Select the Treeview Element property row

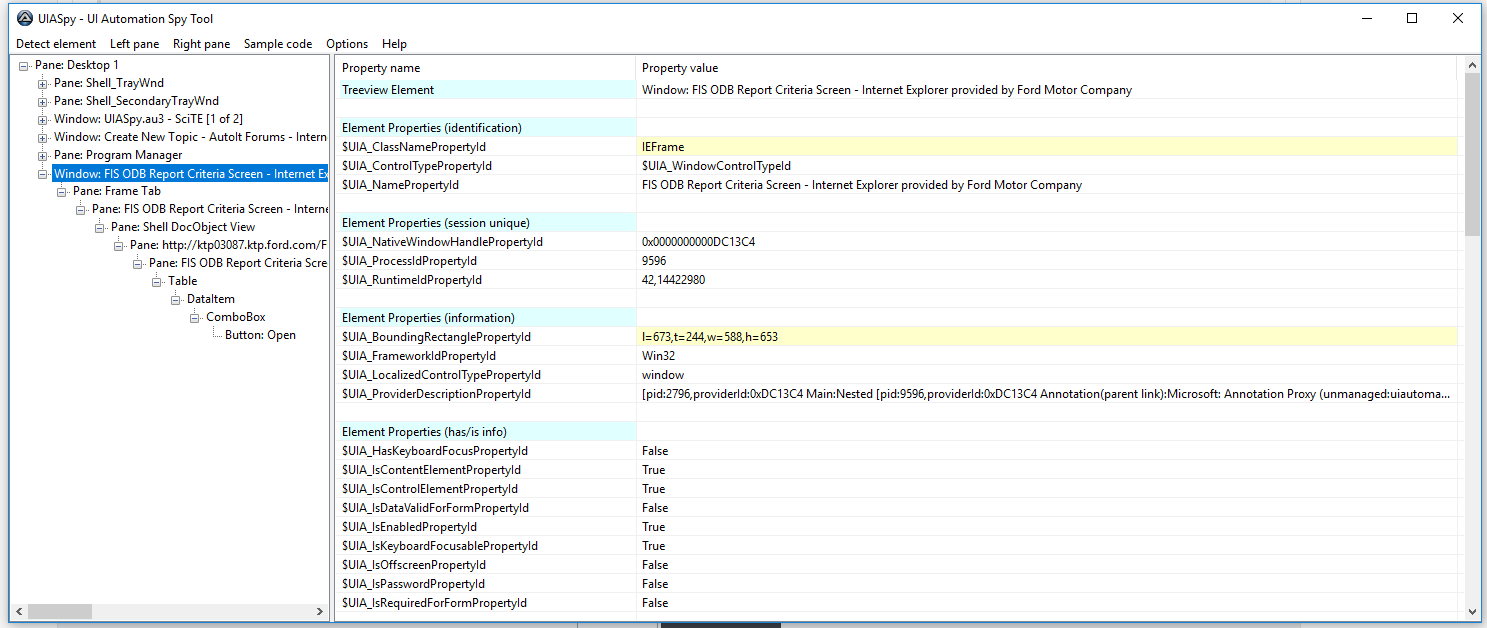coord(897,90)
